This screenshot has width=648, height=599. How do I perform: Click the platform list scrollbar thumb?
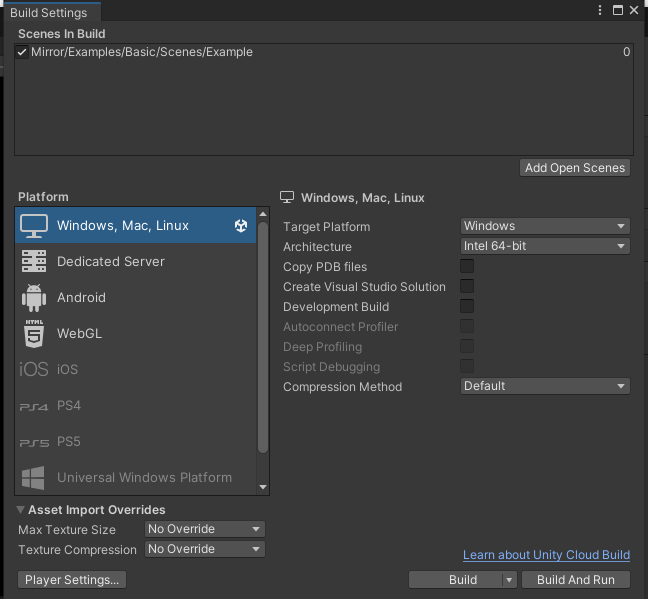pyautogui.click(x=263, y=337)
